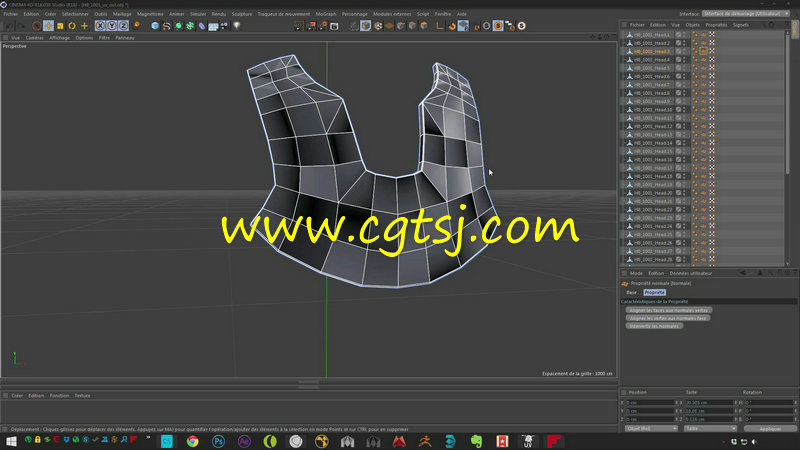
Task: Select the model mode cube icon
Action: click(x=366, y=26)
